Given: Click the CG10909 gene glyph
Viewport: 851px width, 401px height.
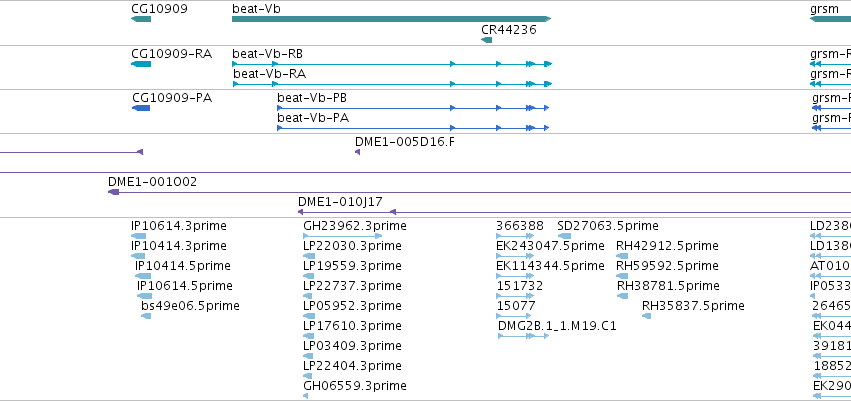Looking at the screenshot, I should point(141,19).
